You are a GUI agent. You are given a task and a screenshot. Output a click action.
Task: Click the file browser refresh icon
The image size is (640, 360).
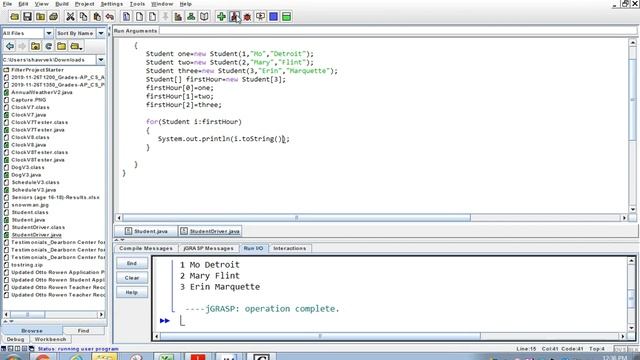49,46
